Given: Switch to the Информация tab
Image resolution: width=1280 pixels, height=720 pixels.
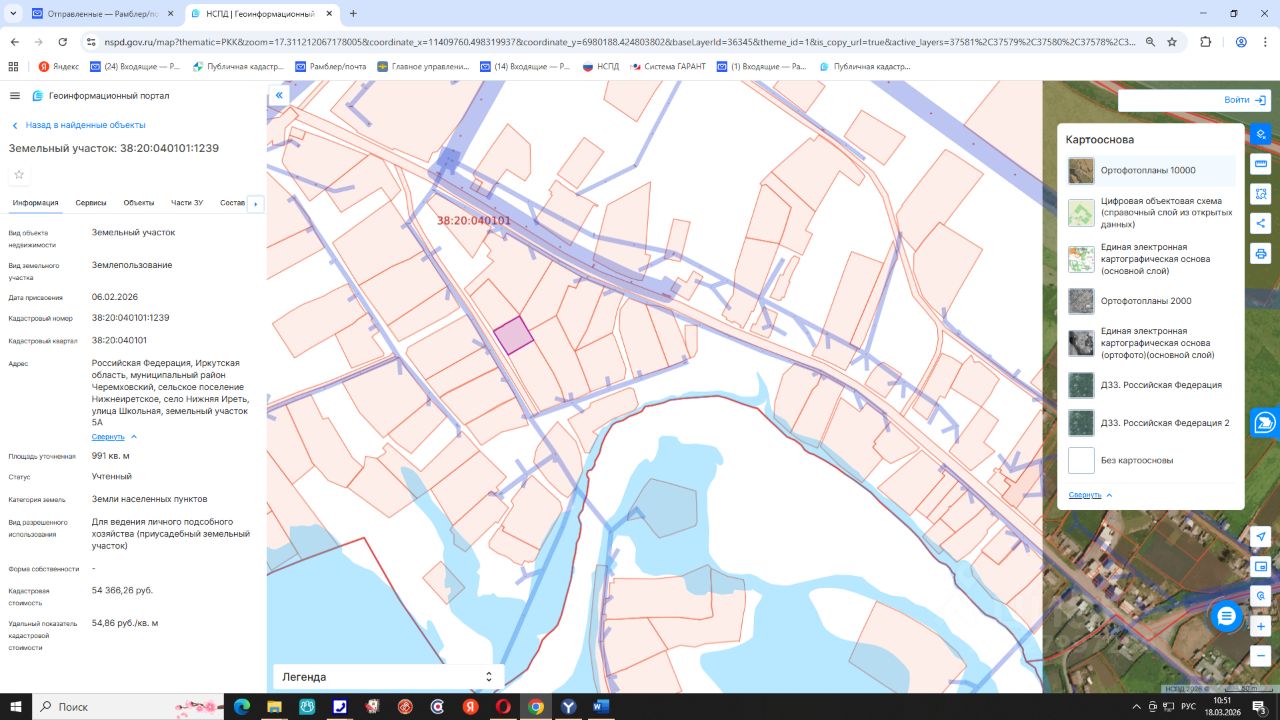Looking at the screenshot, I should point(35,203).
